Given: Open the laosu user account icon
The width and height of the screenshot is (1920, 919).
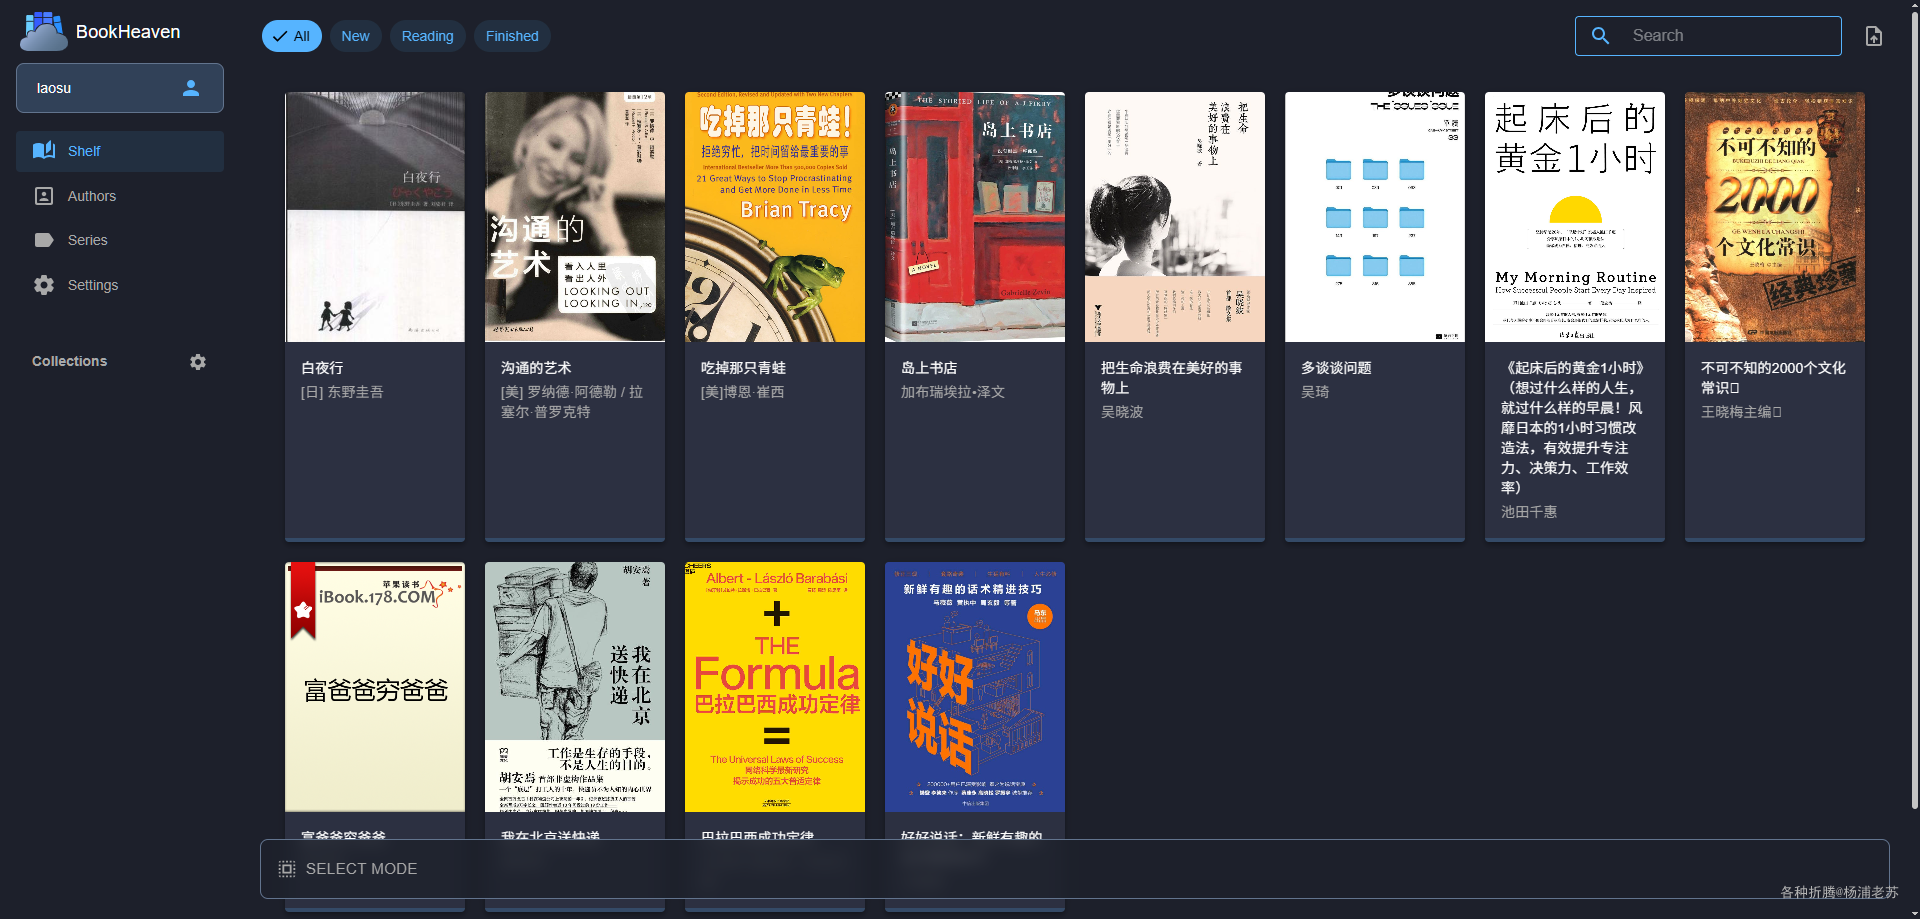Looking at the screenshot, I should coord(191,88).
